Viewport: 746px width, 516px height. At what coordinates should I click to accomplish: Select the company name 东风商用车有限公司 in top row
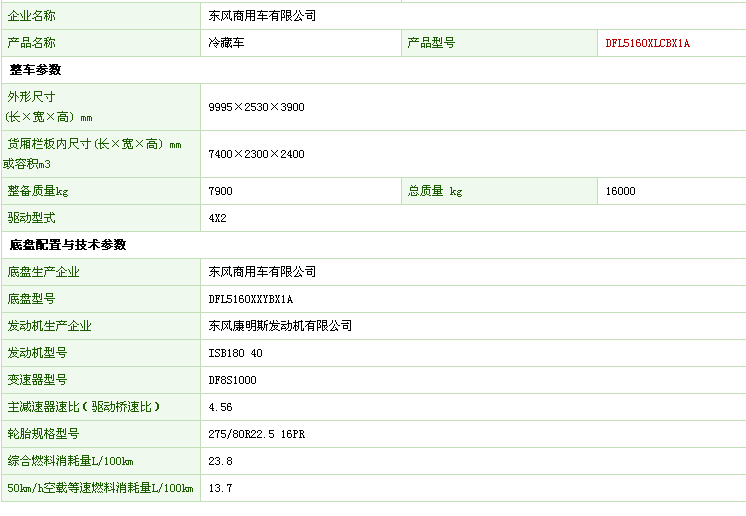262,16
